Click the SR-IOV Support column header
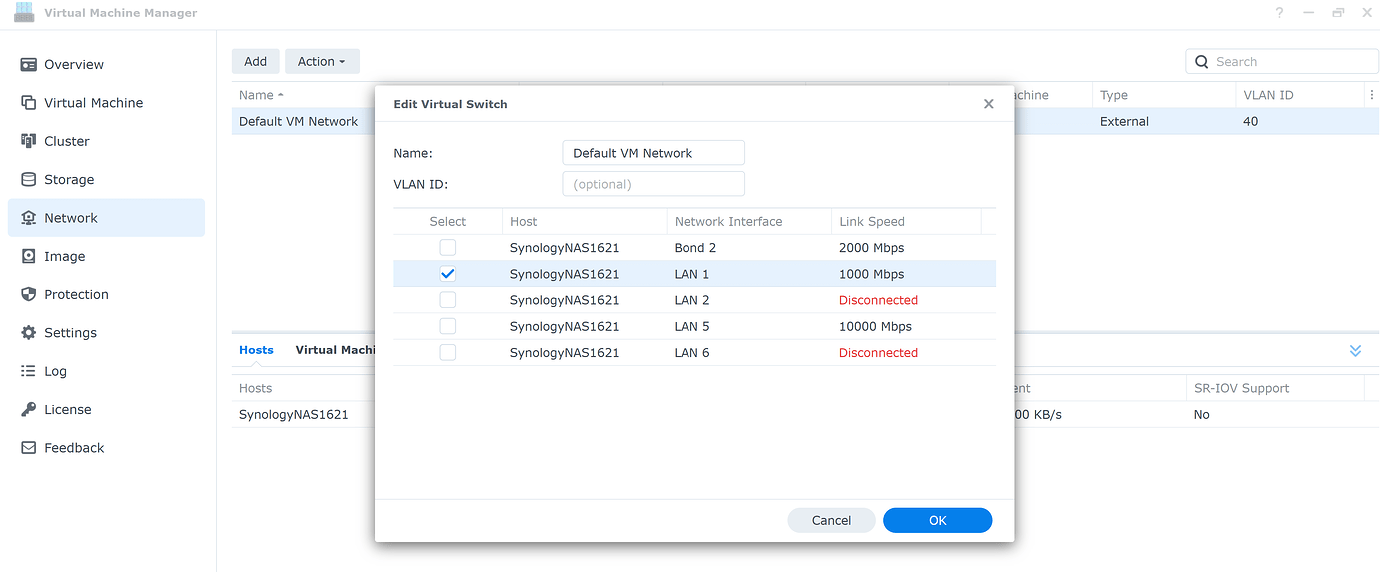1380x572 pixels. [1275, 388]
